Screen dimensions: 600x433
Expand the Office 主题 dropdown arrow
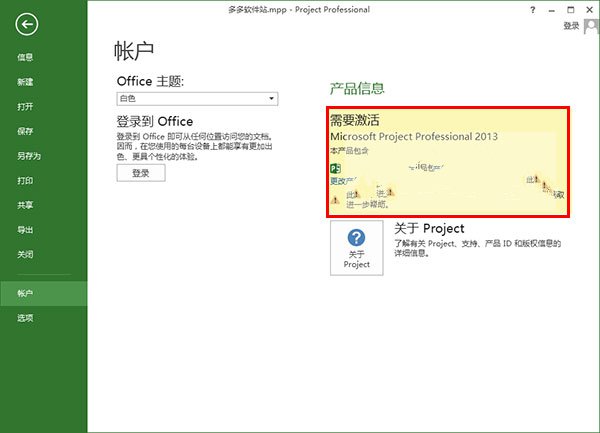click(271, 99)
